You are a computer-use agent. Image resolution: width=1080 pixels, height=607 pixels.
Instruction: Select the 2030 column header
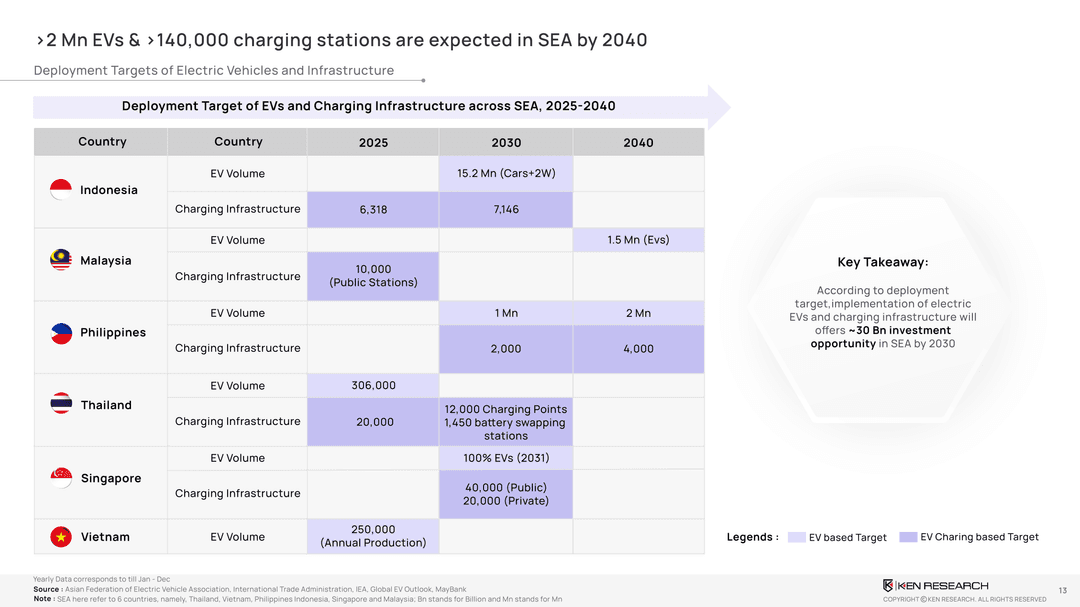pyautogui.click(x=506, y=142)
